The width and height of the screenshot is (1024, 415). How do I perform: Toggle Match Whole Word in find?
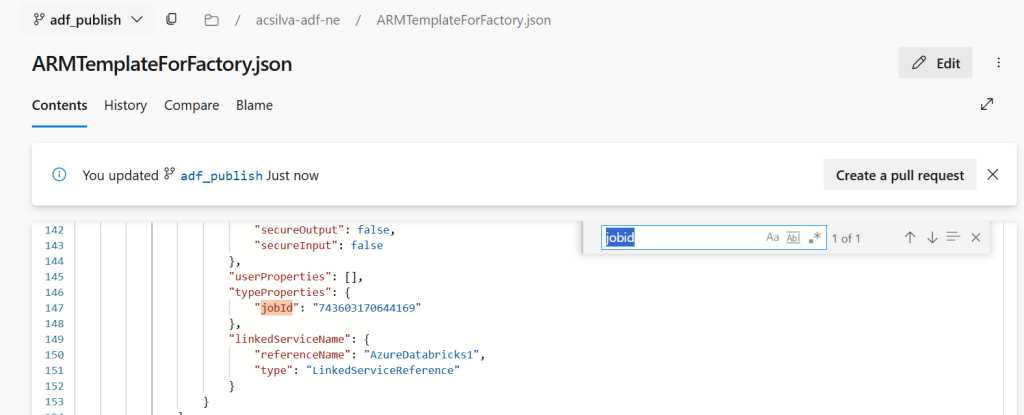pyautogui.click(x=794, y=237)
